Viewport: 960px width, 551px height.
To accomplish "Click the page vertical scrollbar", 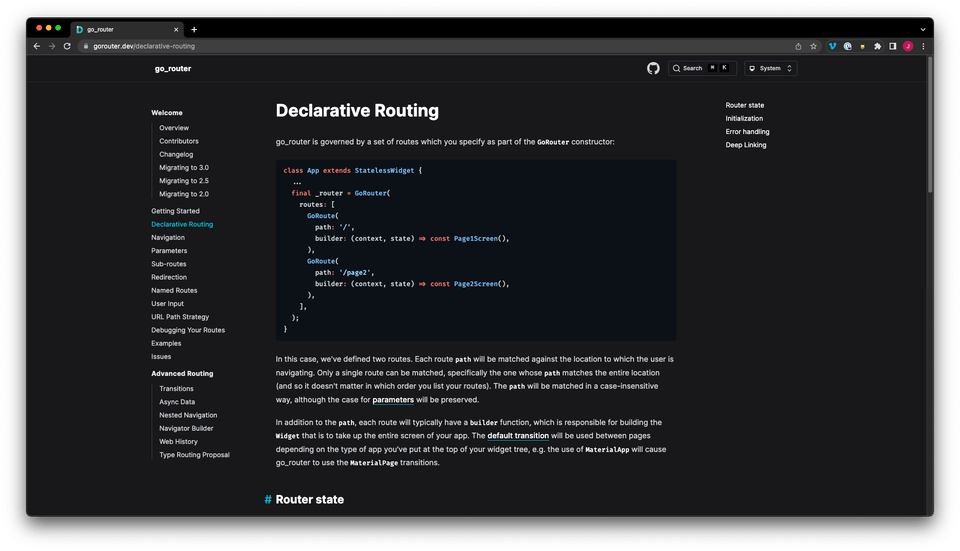I will tap(930, 125).
